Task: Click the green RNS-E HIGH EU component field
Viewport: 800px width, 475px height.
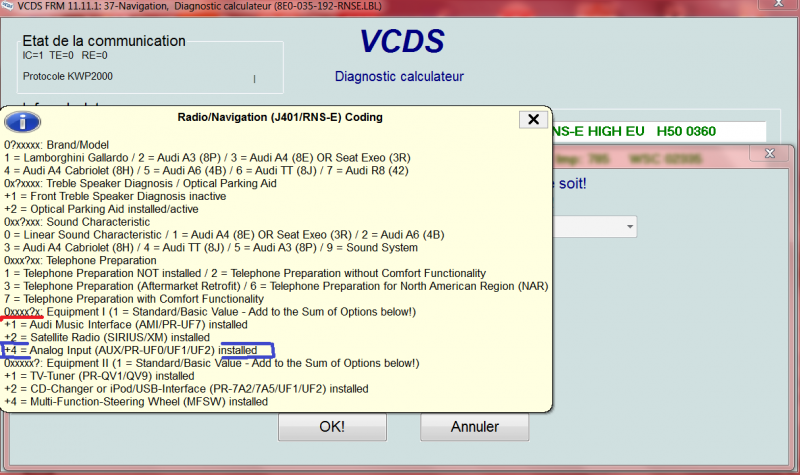Action: pyautogui.click(x=657, y=131)
